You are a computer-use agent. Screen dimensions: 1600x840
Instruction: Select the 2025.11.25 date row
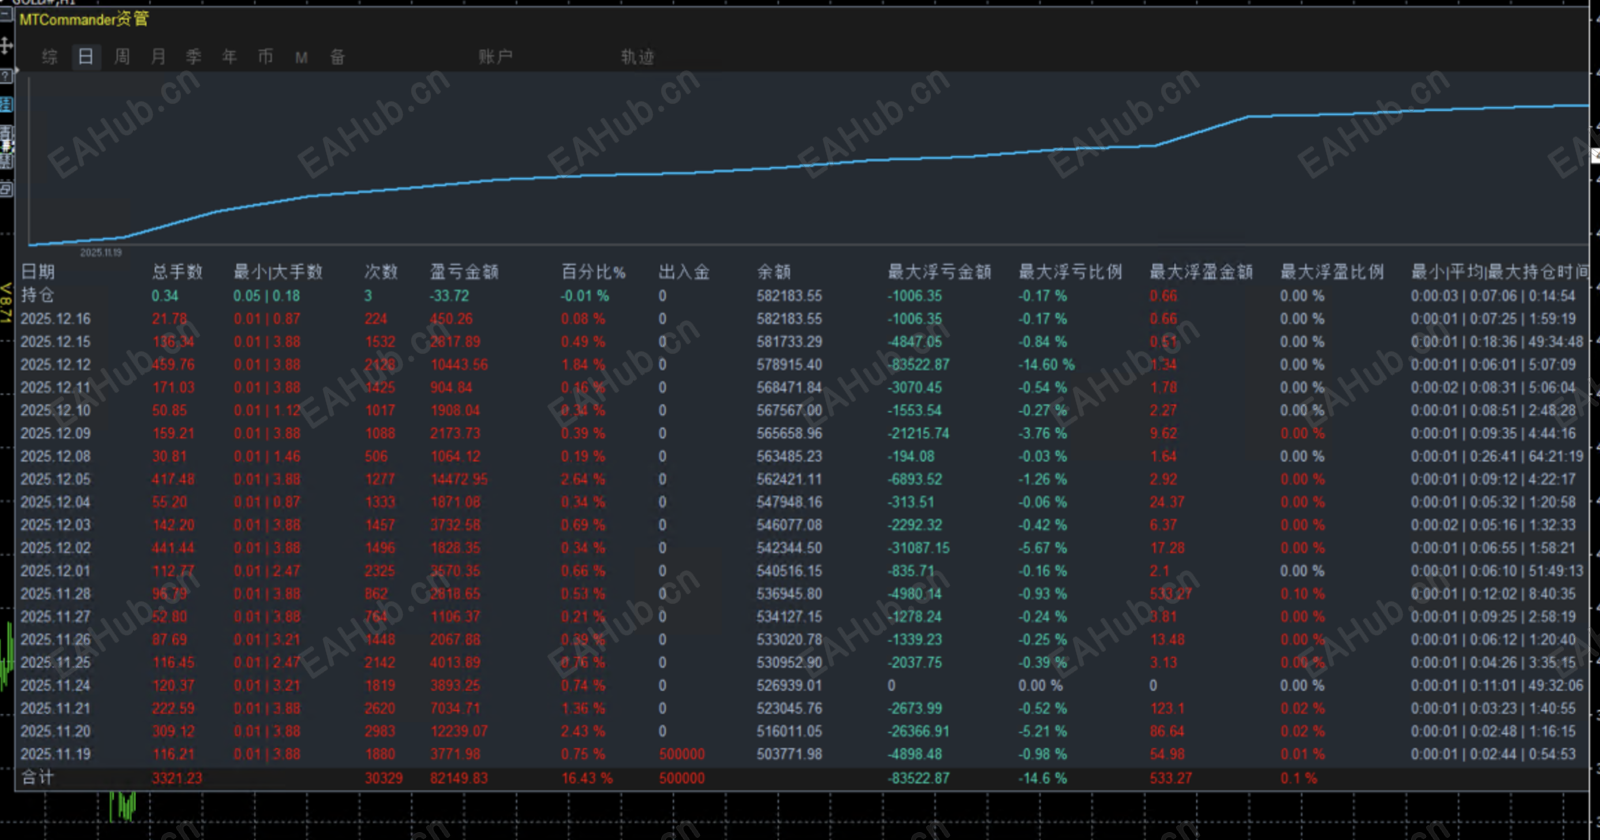coord(56,663)
